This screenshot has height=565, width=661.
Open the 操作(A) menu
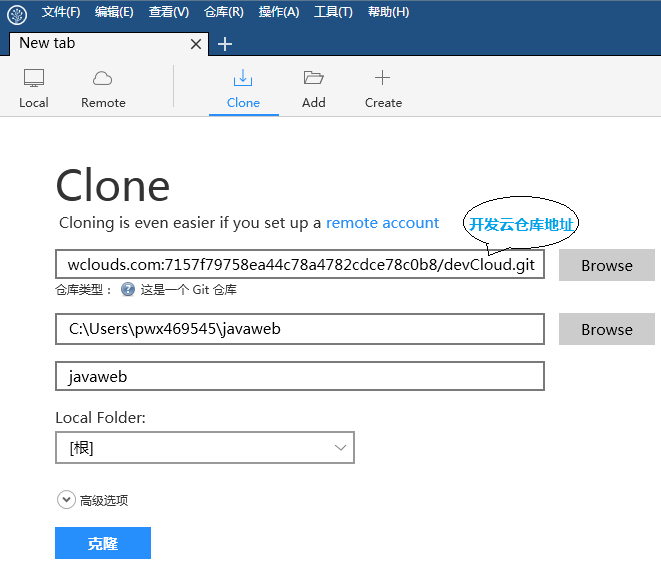tap(279, 12)
